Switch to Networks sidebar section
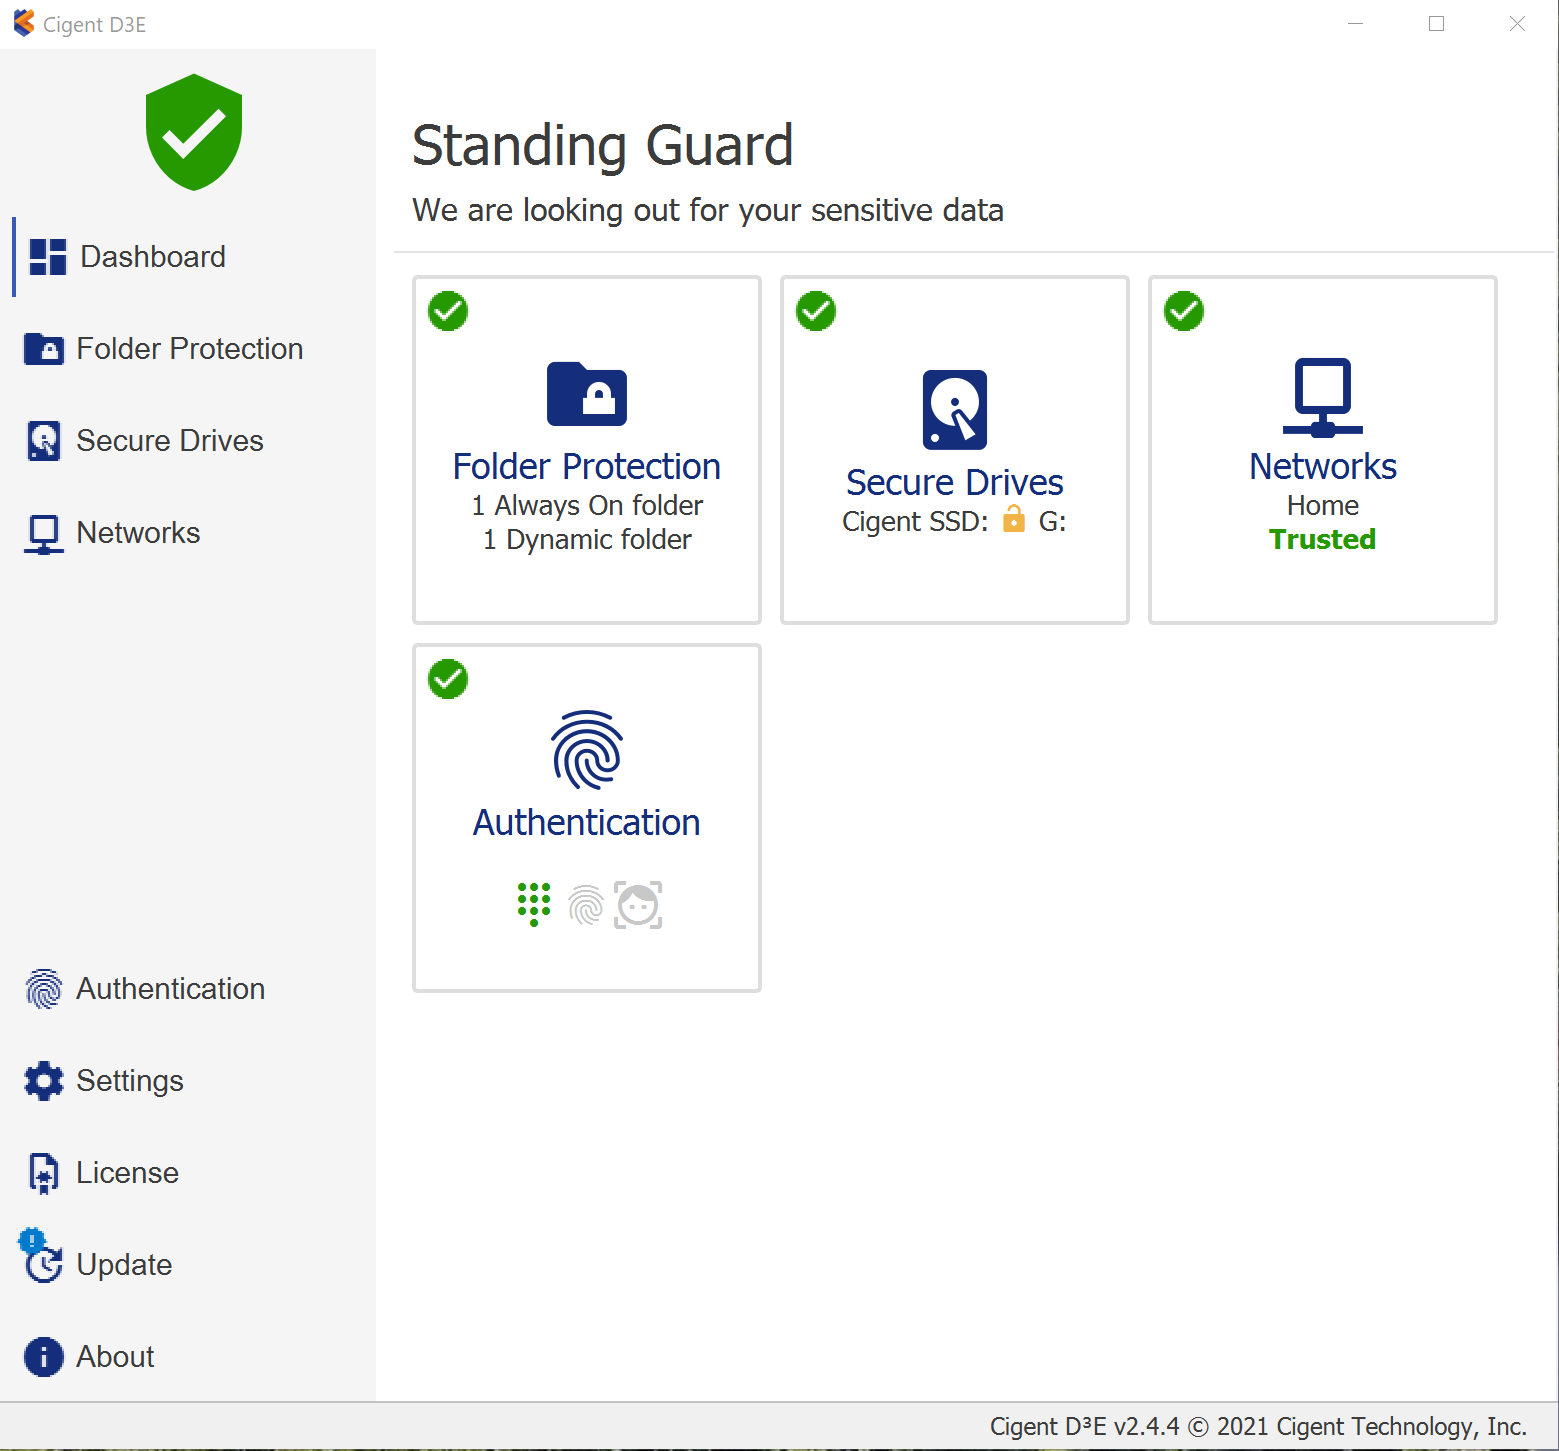 138,533
